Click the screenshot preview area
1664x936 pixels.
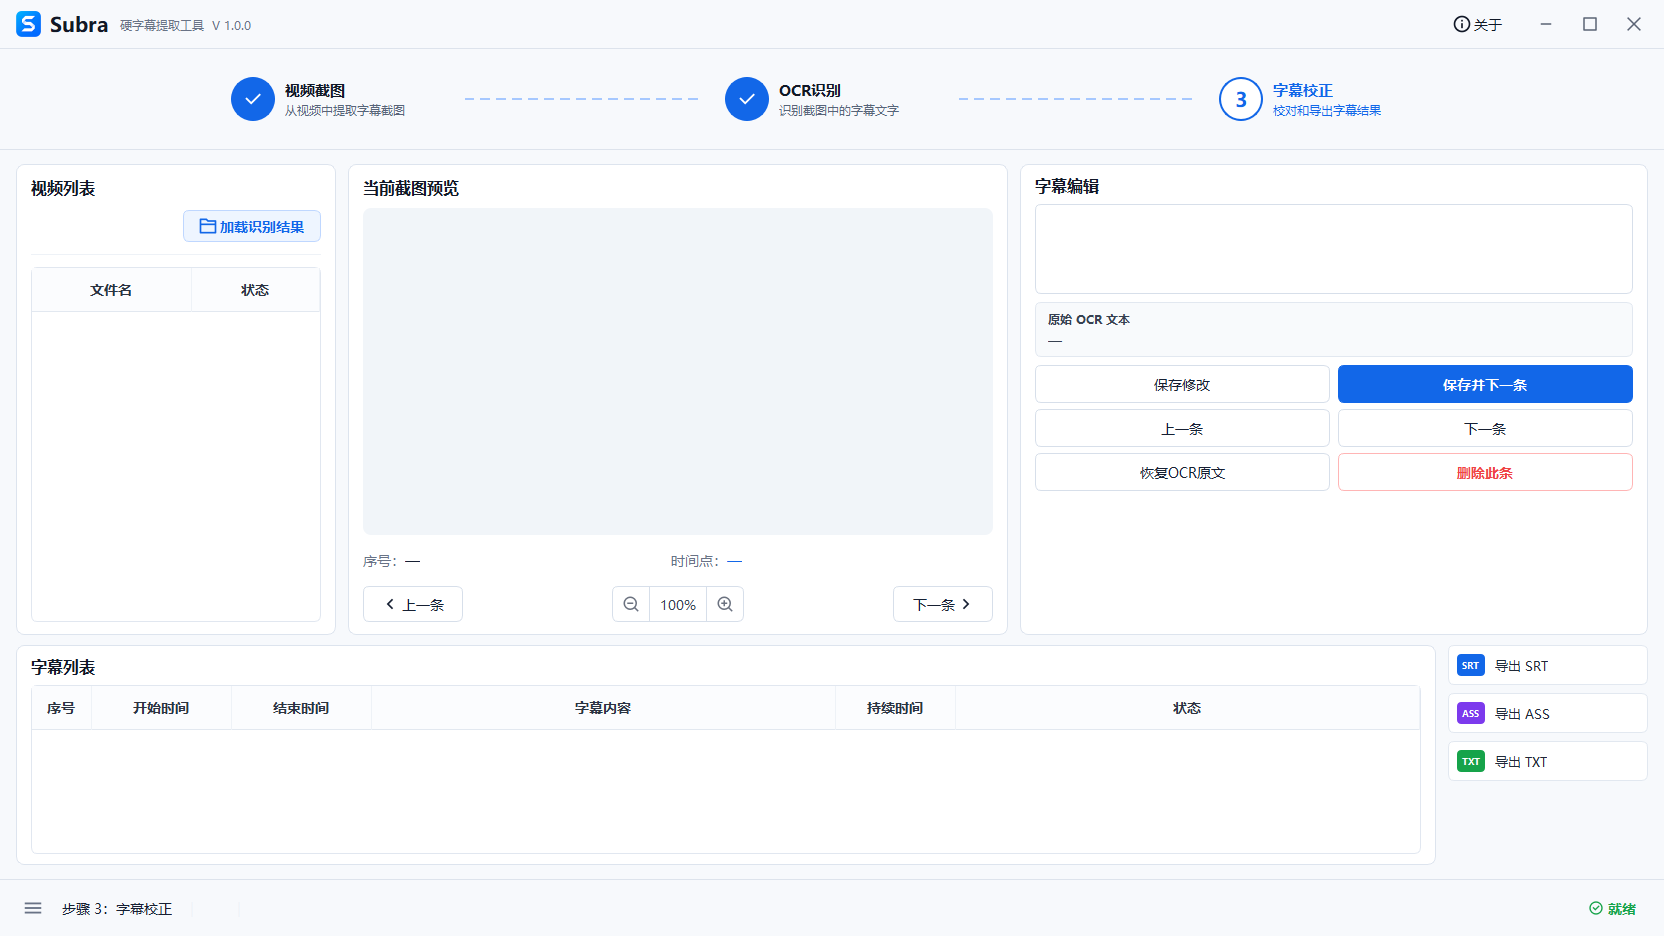click(x=678, y=371)
